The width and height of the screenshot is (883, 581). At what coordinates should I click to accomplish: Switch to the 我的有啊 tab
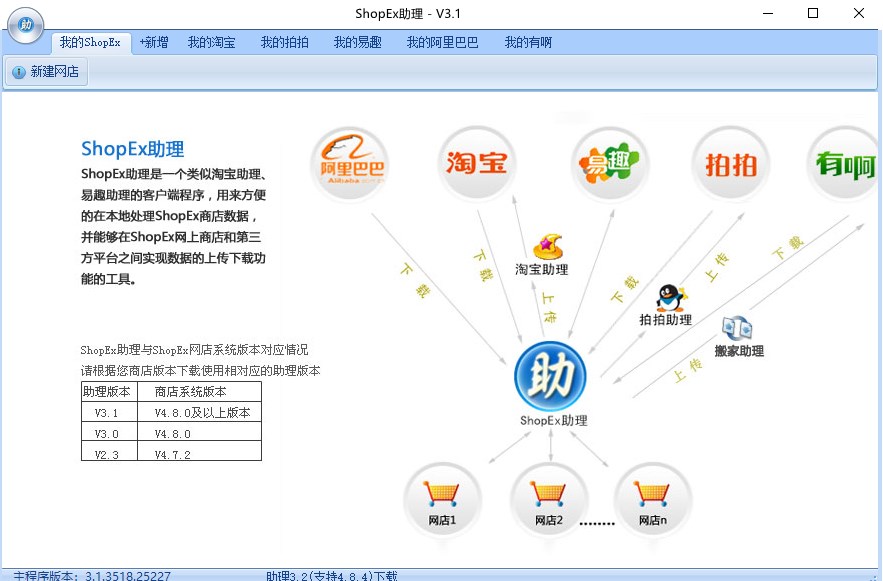point(527,42)
